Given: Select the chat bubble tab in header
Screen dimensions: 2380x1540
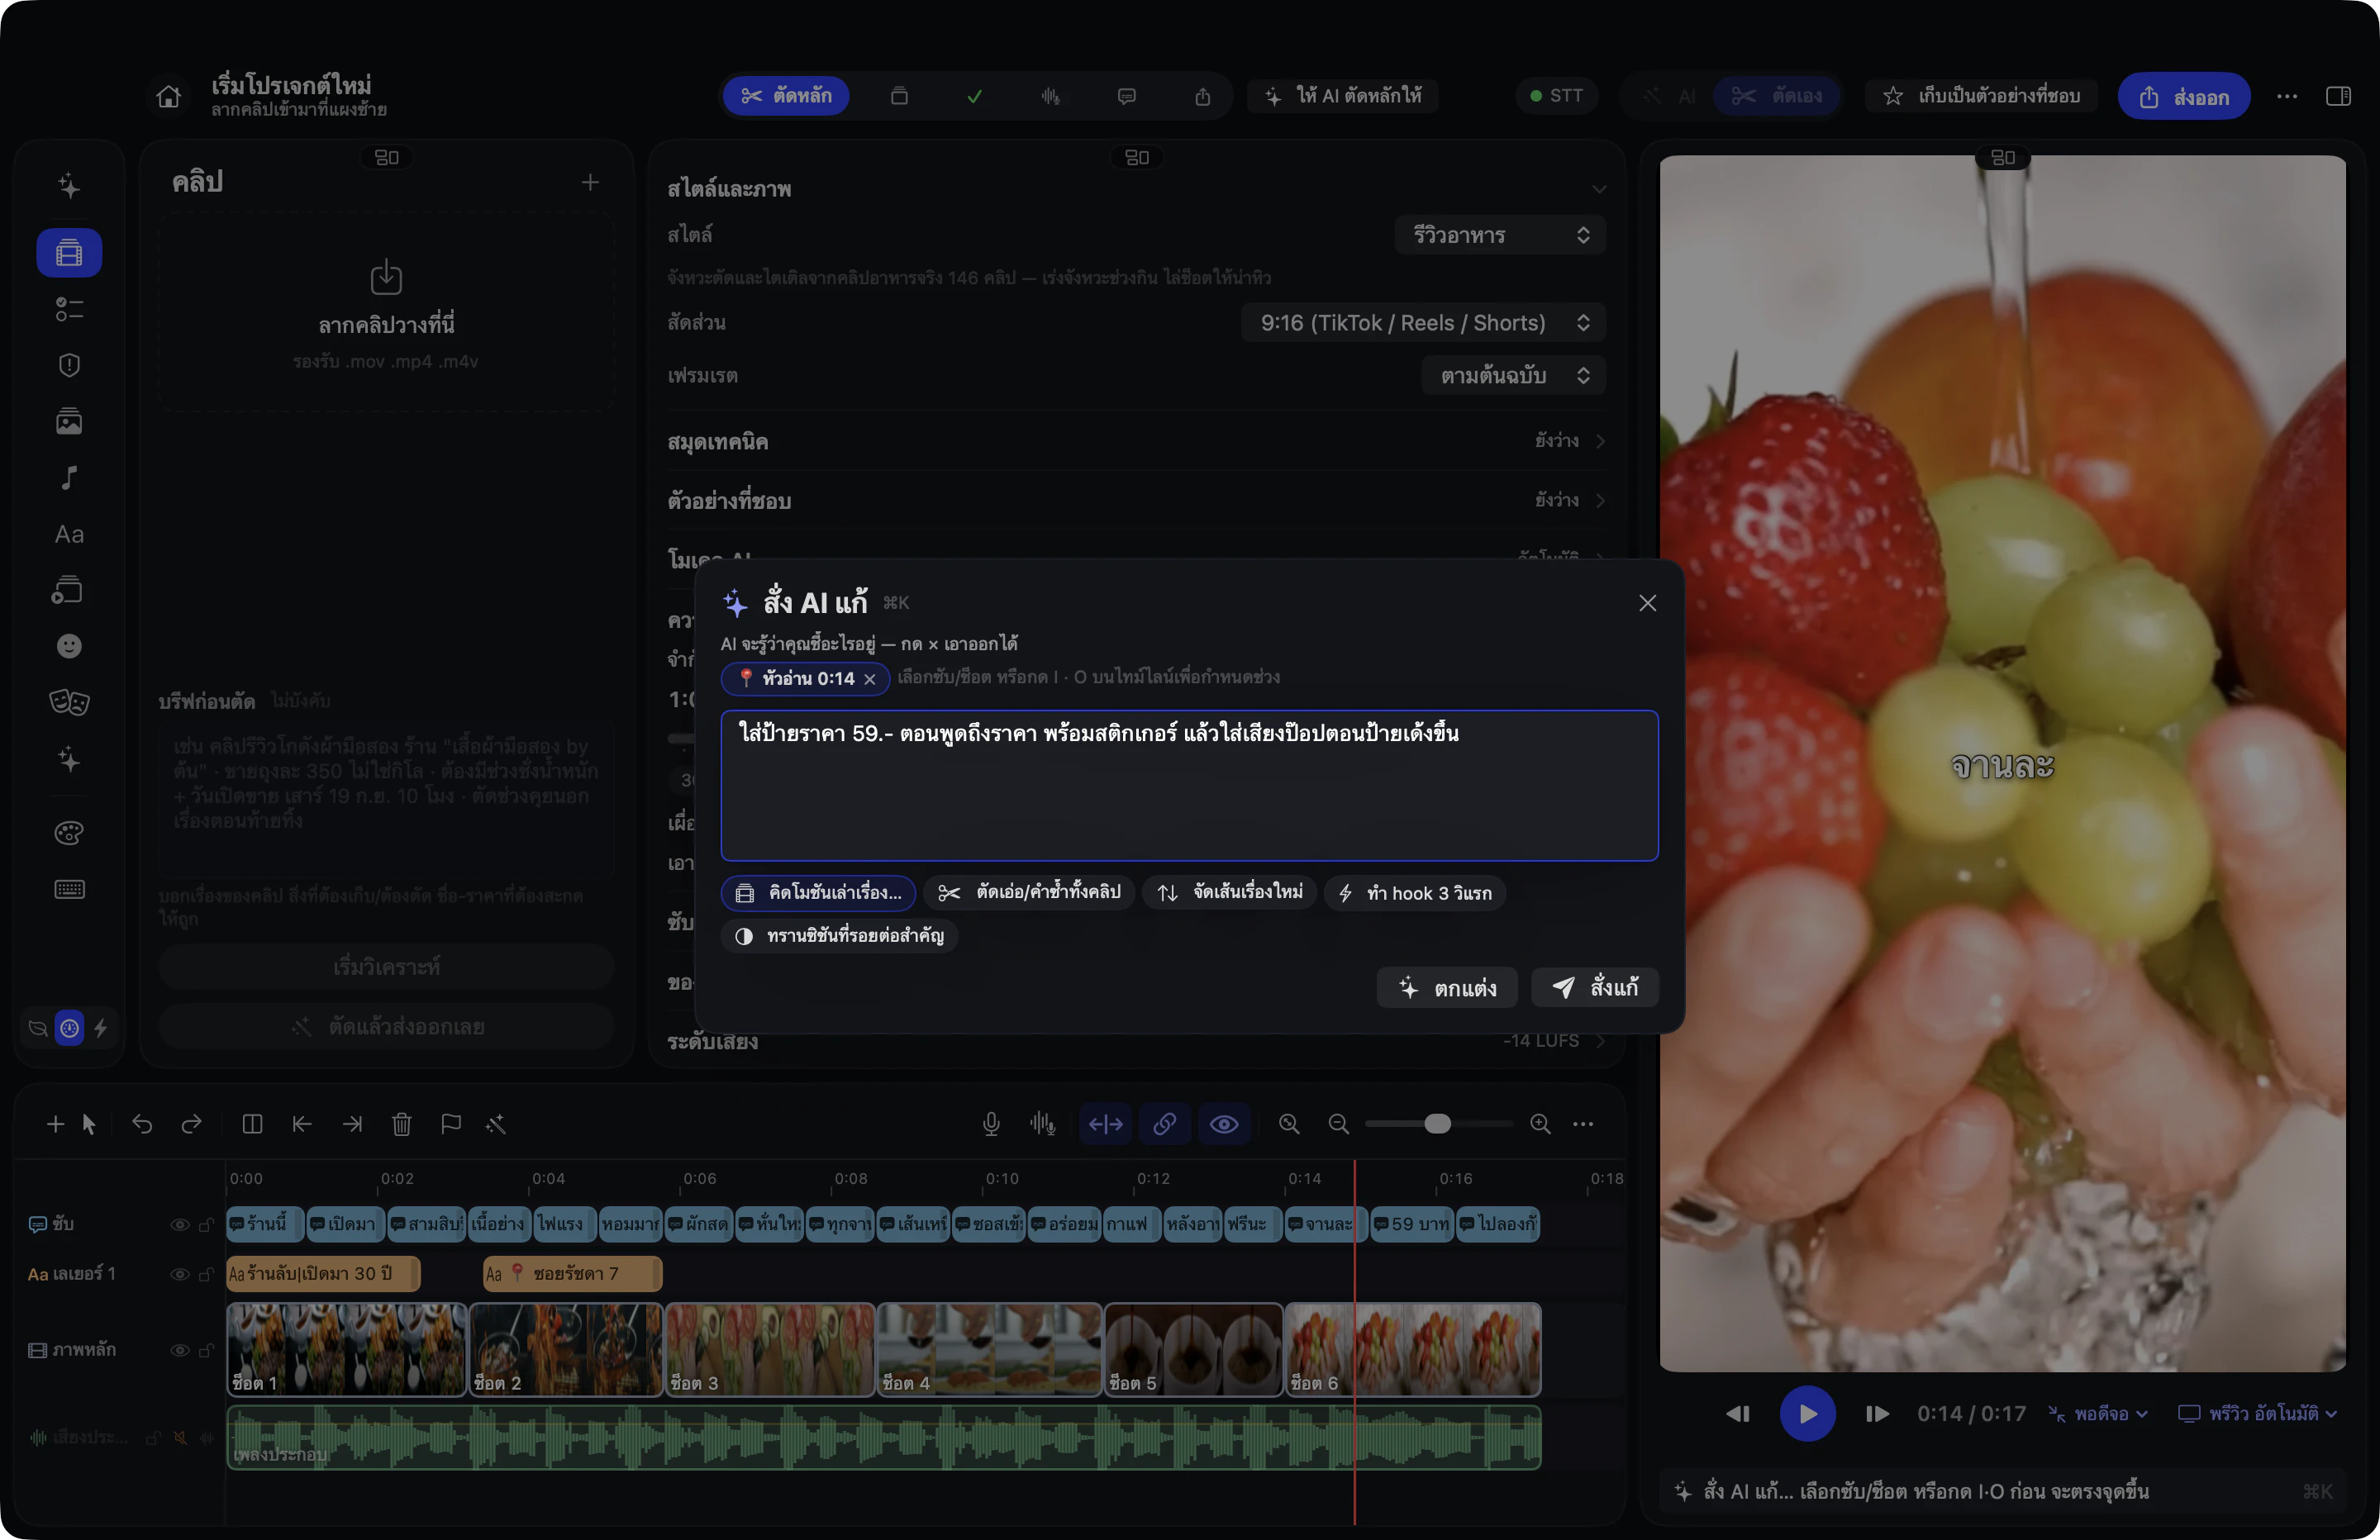Looking at the screenshot, I should [1126, 96].
